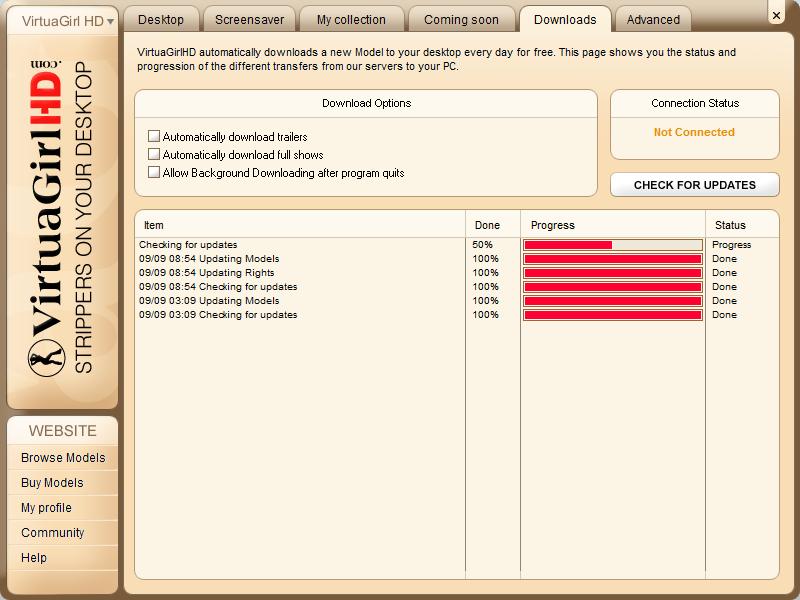Select '09/09 03:09 Checking for updates' row
This screenshot has height=600, width=800.
point(457,315)
